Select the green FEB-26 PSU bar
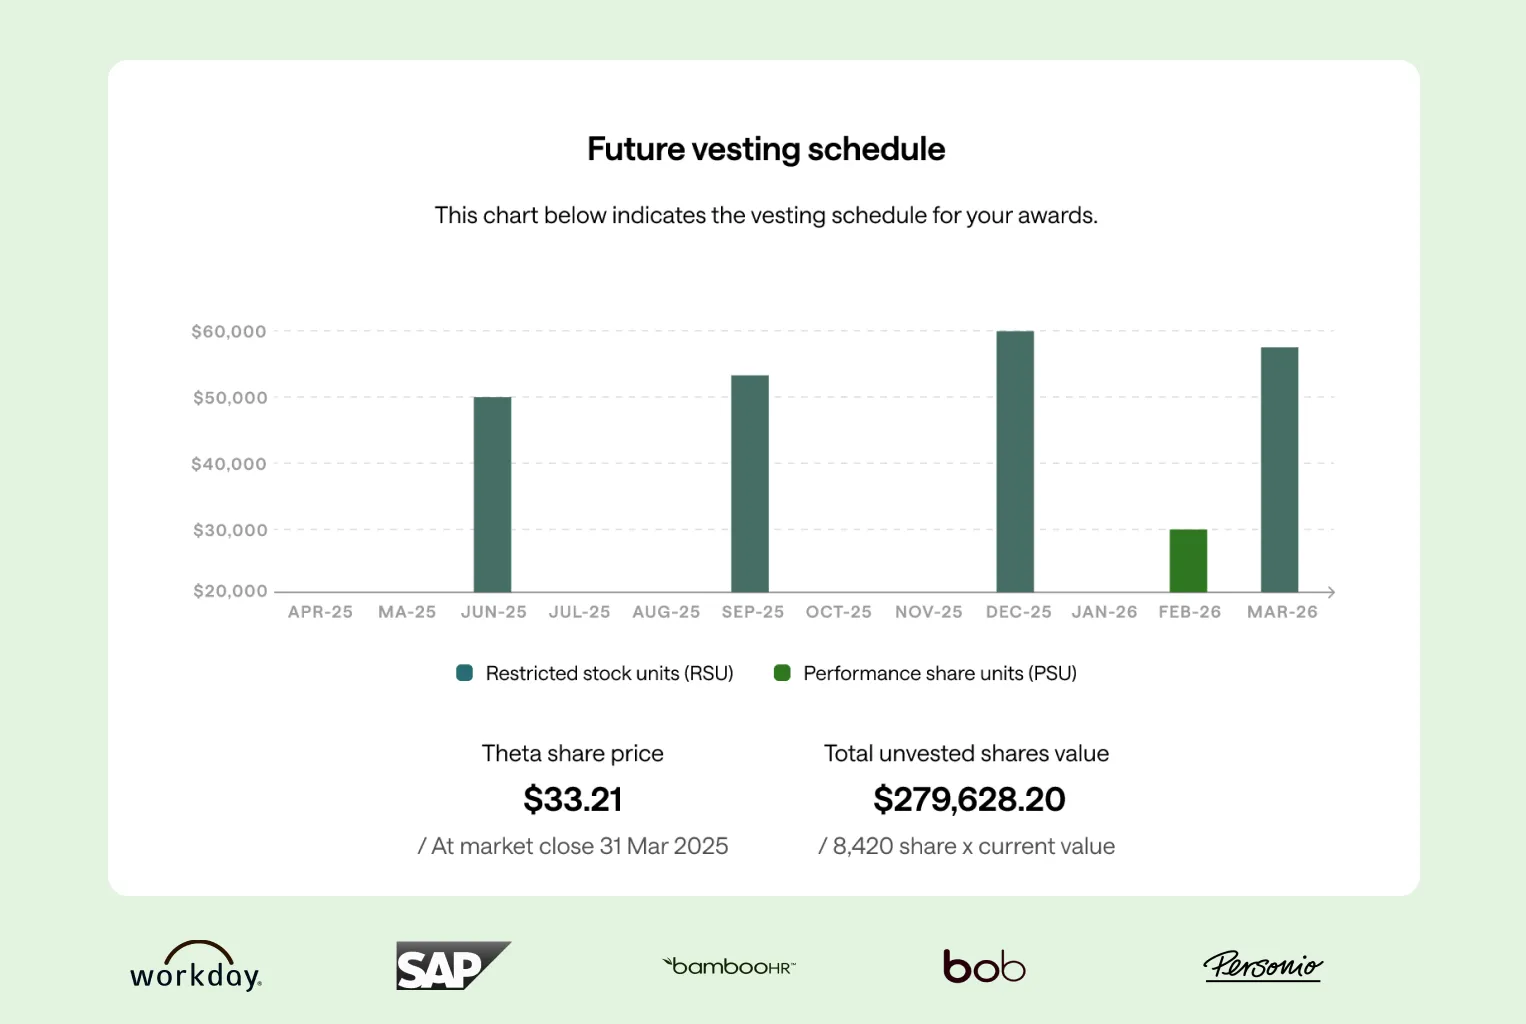 point(1188,560)
